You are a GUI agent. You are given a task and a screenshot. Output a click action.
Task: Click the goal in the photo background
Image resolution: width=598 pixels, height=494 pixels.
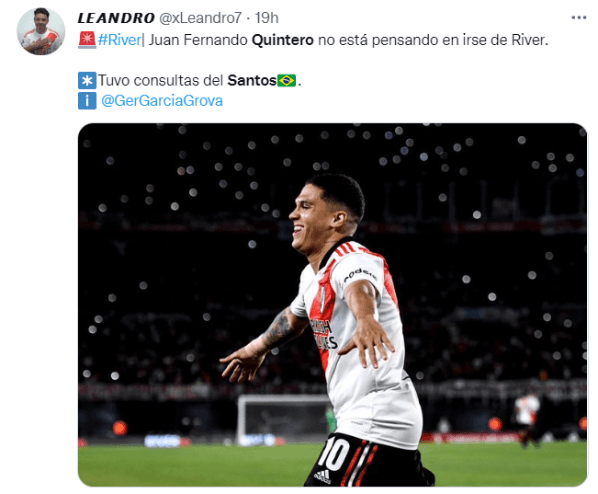tap(284, 419)
